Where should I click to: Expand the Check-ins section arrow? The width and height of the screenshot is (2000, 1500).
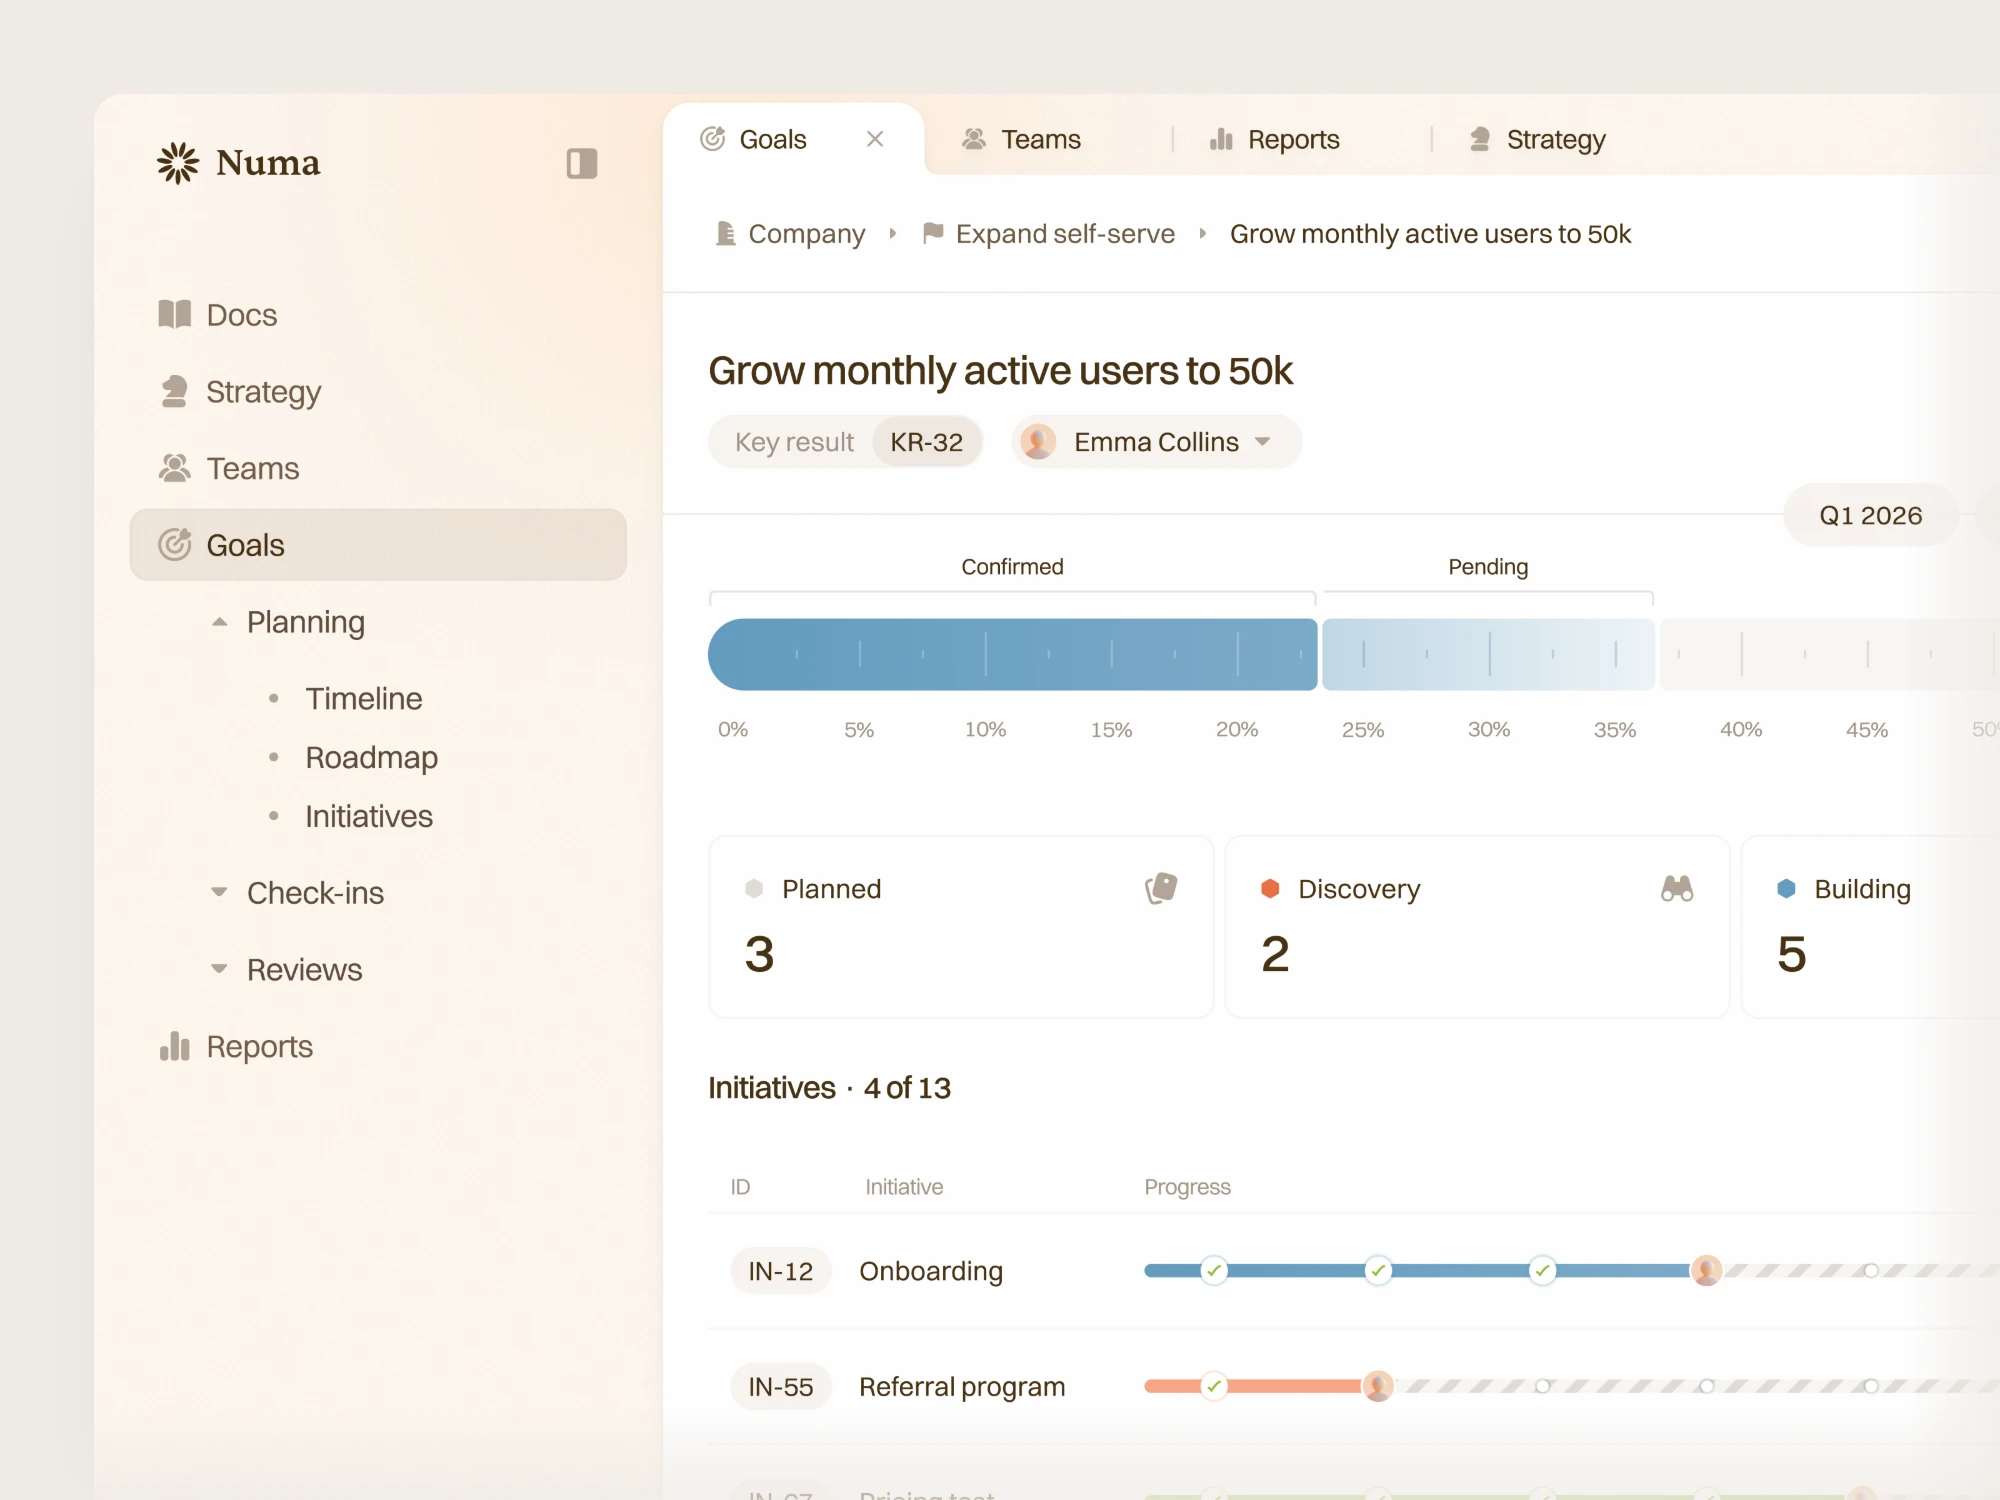(219, 892)
